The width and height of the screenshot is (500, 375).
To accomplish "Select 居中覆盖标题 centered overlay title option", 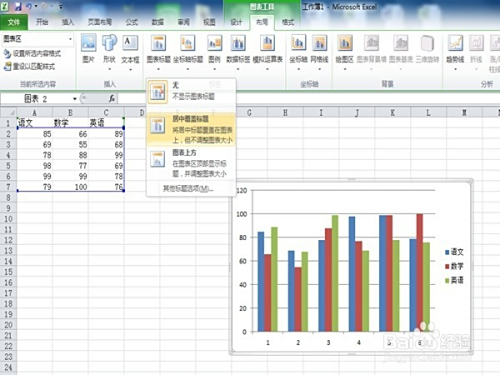I will click(x=191, y=129).
